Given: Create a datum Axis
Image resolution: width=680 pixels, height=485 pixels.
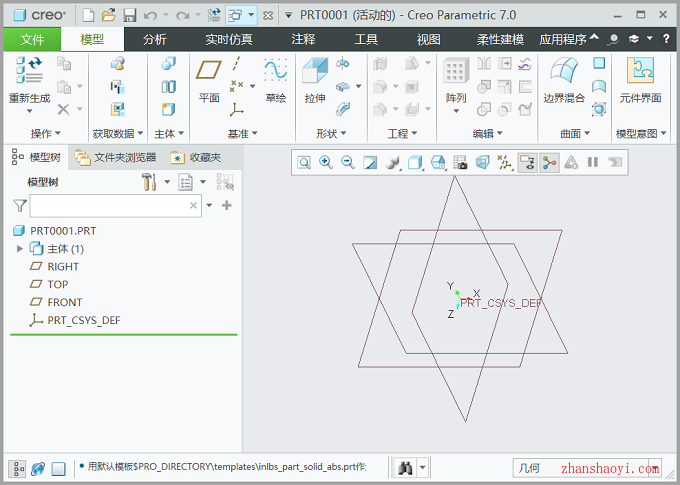Looking at the screenshot, I should 236,63.
